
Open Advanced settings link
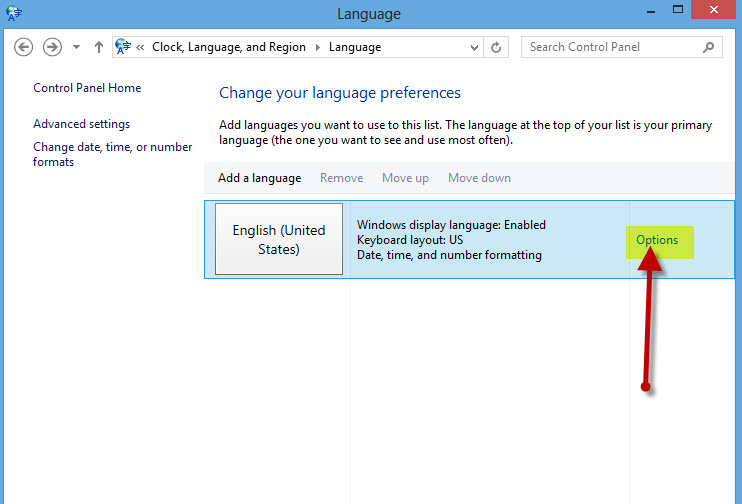click(x=81, y=124)
